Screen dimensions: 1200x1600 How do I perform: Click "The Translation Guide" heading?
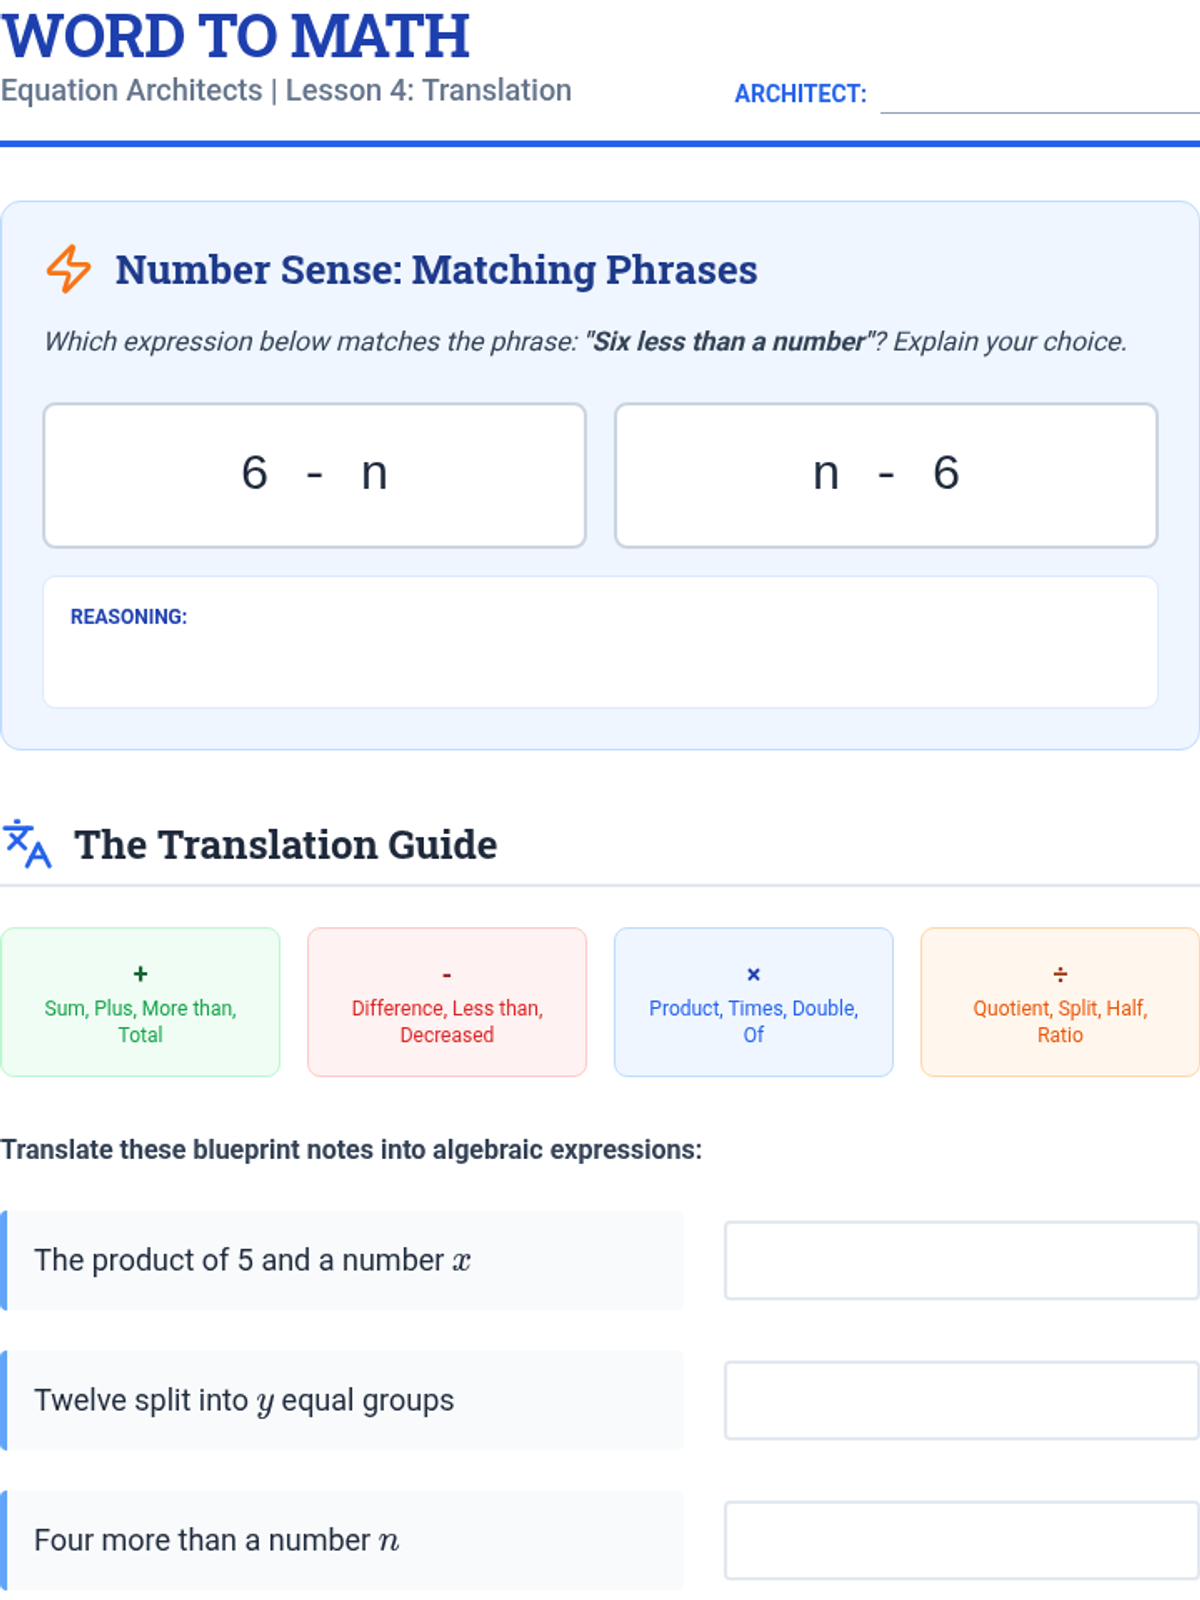(286, 845)
